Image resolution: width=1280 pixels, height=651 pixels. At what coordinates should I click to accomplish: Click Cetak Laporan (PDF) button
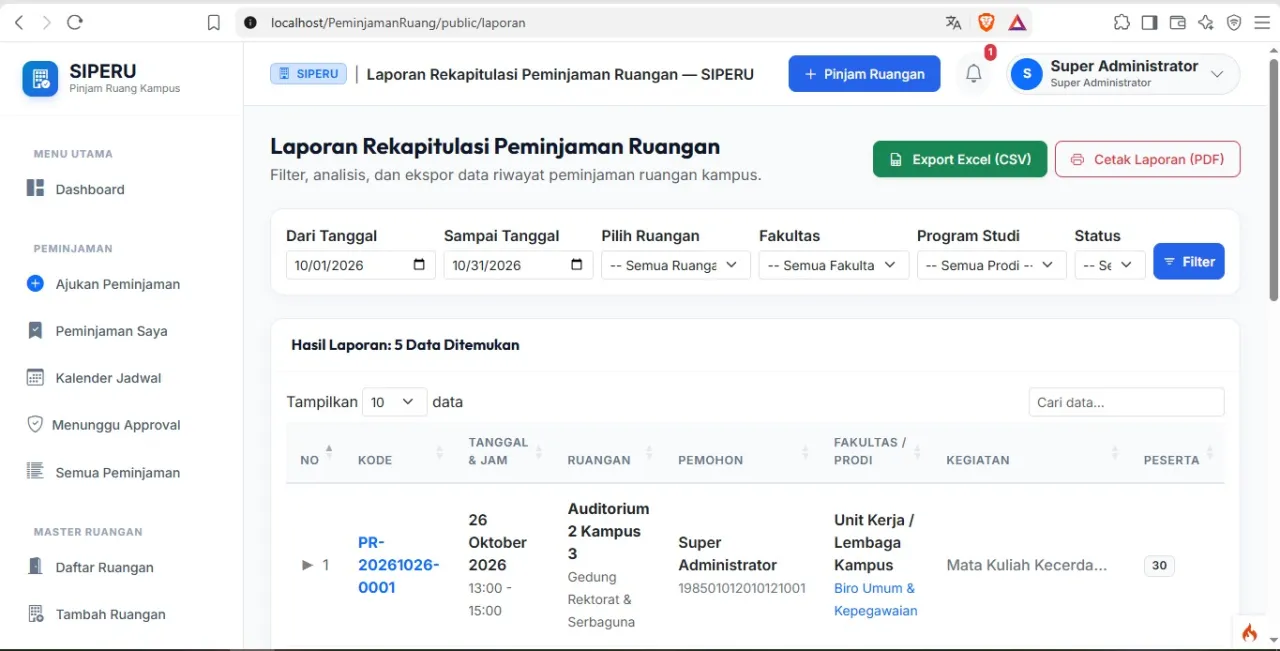1148,159
